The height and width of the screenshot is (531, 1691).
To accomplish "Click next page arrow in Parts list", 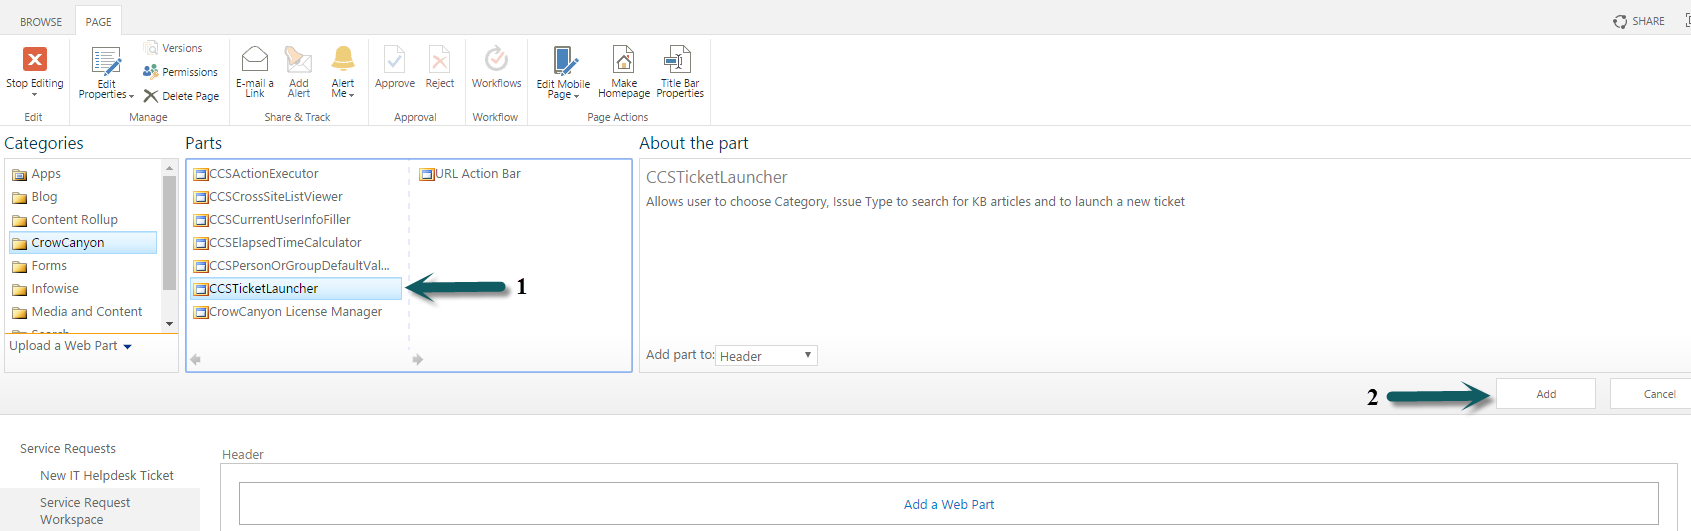I will coord(418,360).
